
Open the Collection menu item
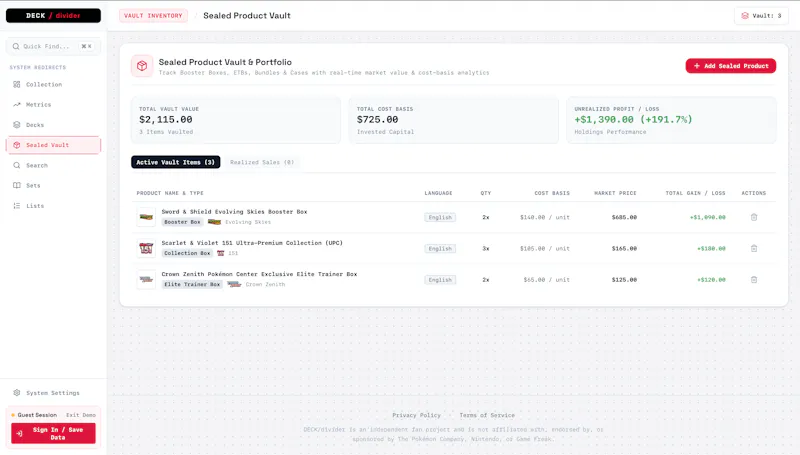[x=53, y=84]
